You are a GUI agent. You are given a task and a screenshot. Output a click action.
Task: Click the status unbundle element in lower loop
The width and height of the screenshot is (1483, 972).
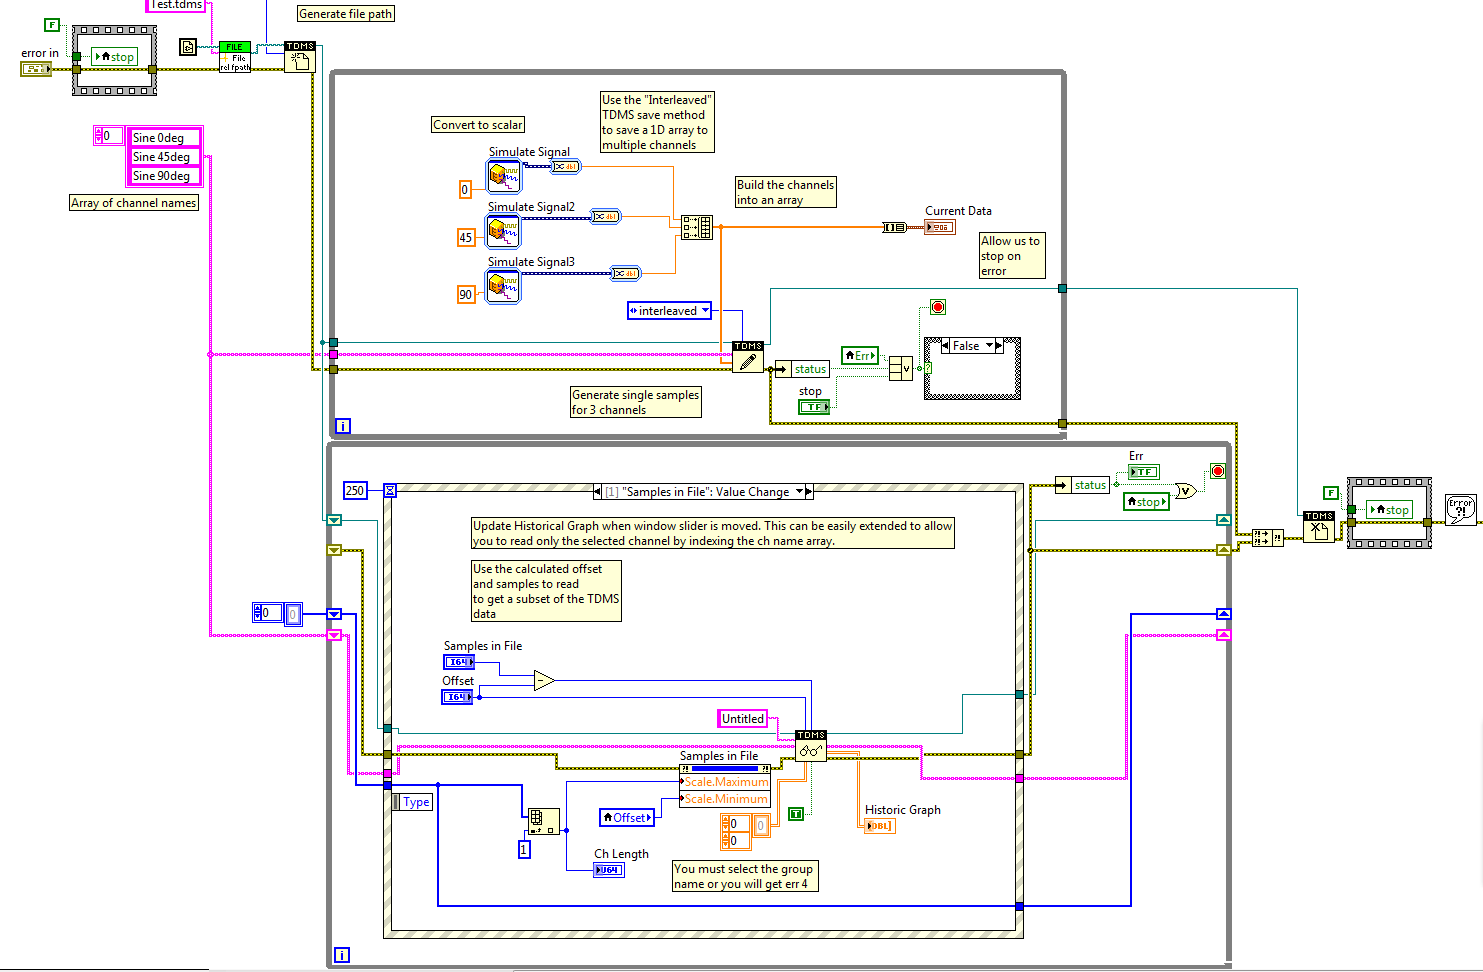(1082, 485)
